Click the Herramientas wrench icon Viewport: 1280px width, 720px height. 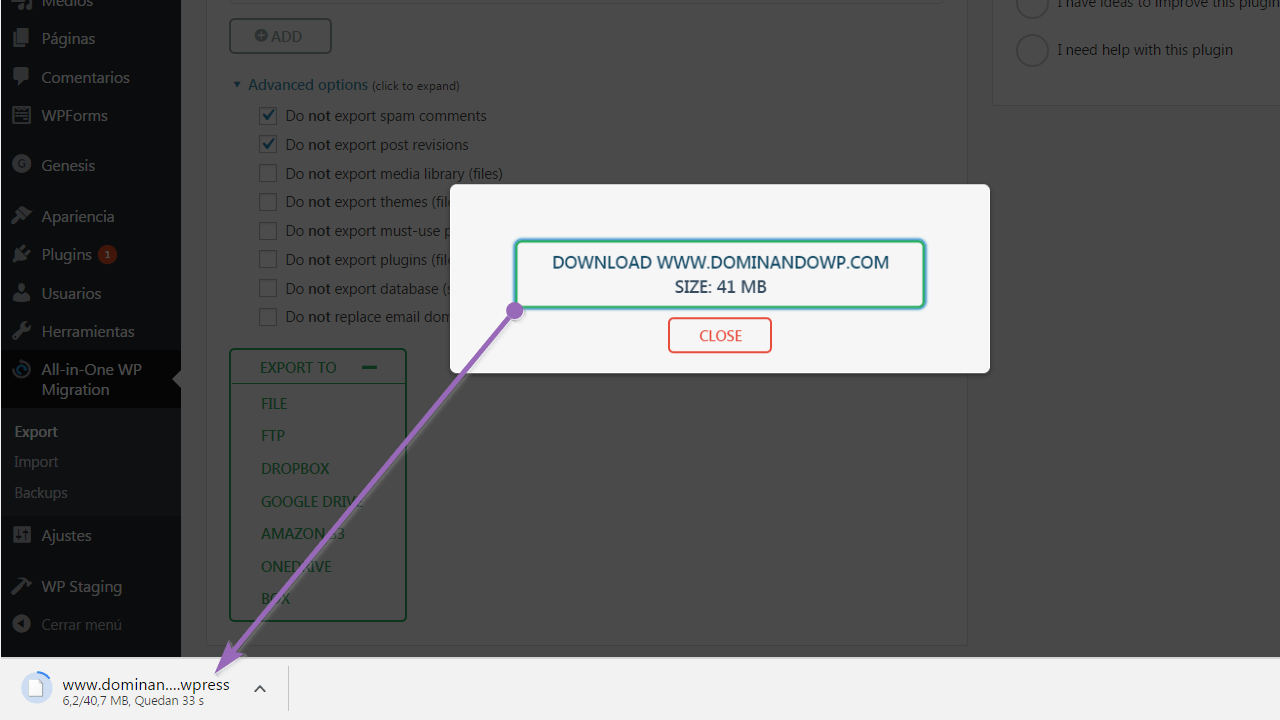tap(21, 331)
